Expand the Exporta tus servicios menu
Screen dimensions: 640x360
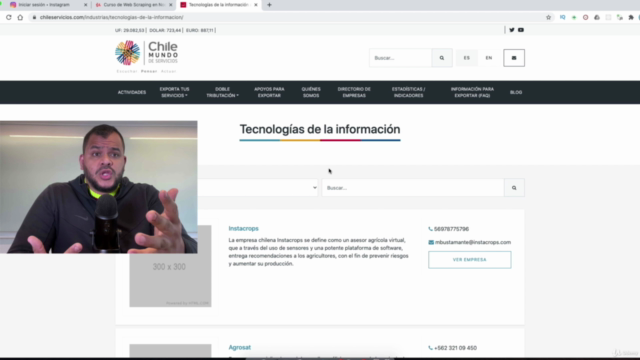point(174,92)
